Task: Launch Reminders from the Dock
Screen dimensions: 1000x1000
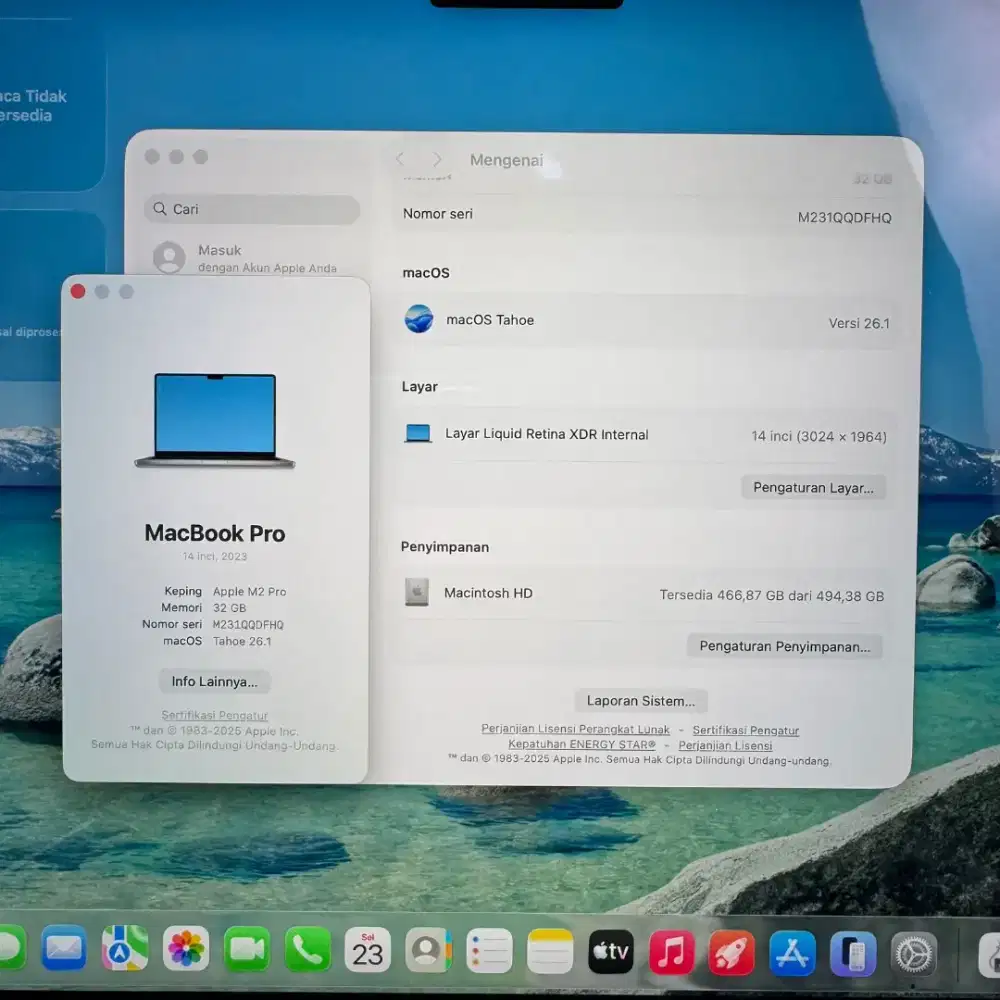Action: [x=489, y=951]
